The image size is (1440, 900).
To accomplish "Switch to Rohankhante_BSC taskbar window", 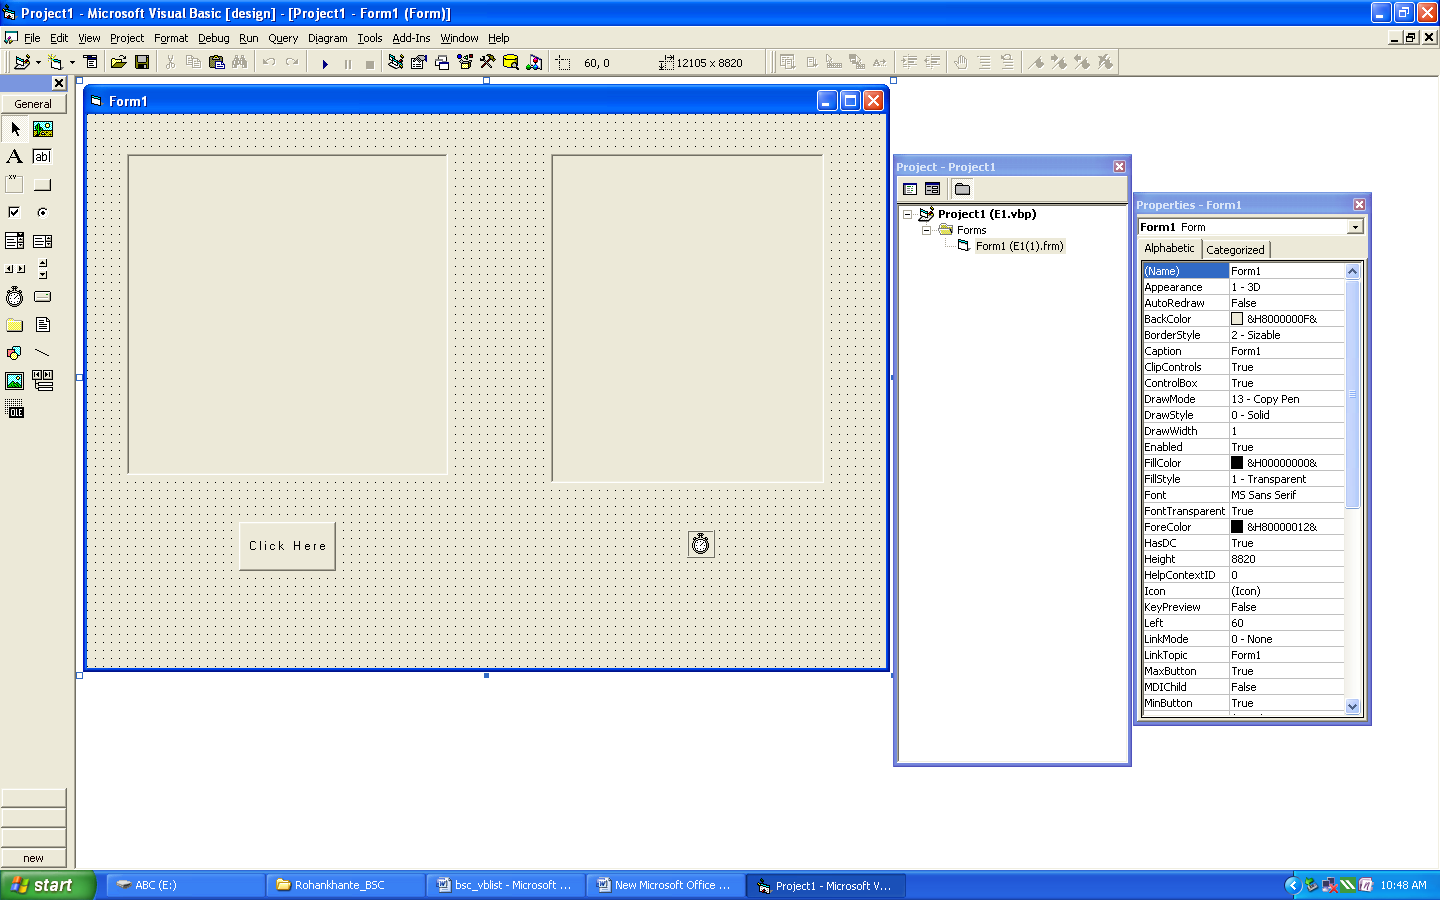I will pyautogui.click(x=346, y=885).
